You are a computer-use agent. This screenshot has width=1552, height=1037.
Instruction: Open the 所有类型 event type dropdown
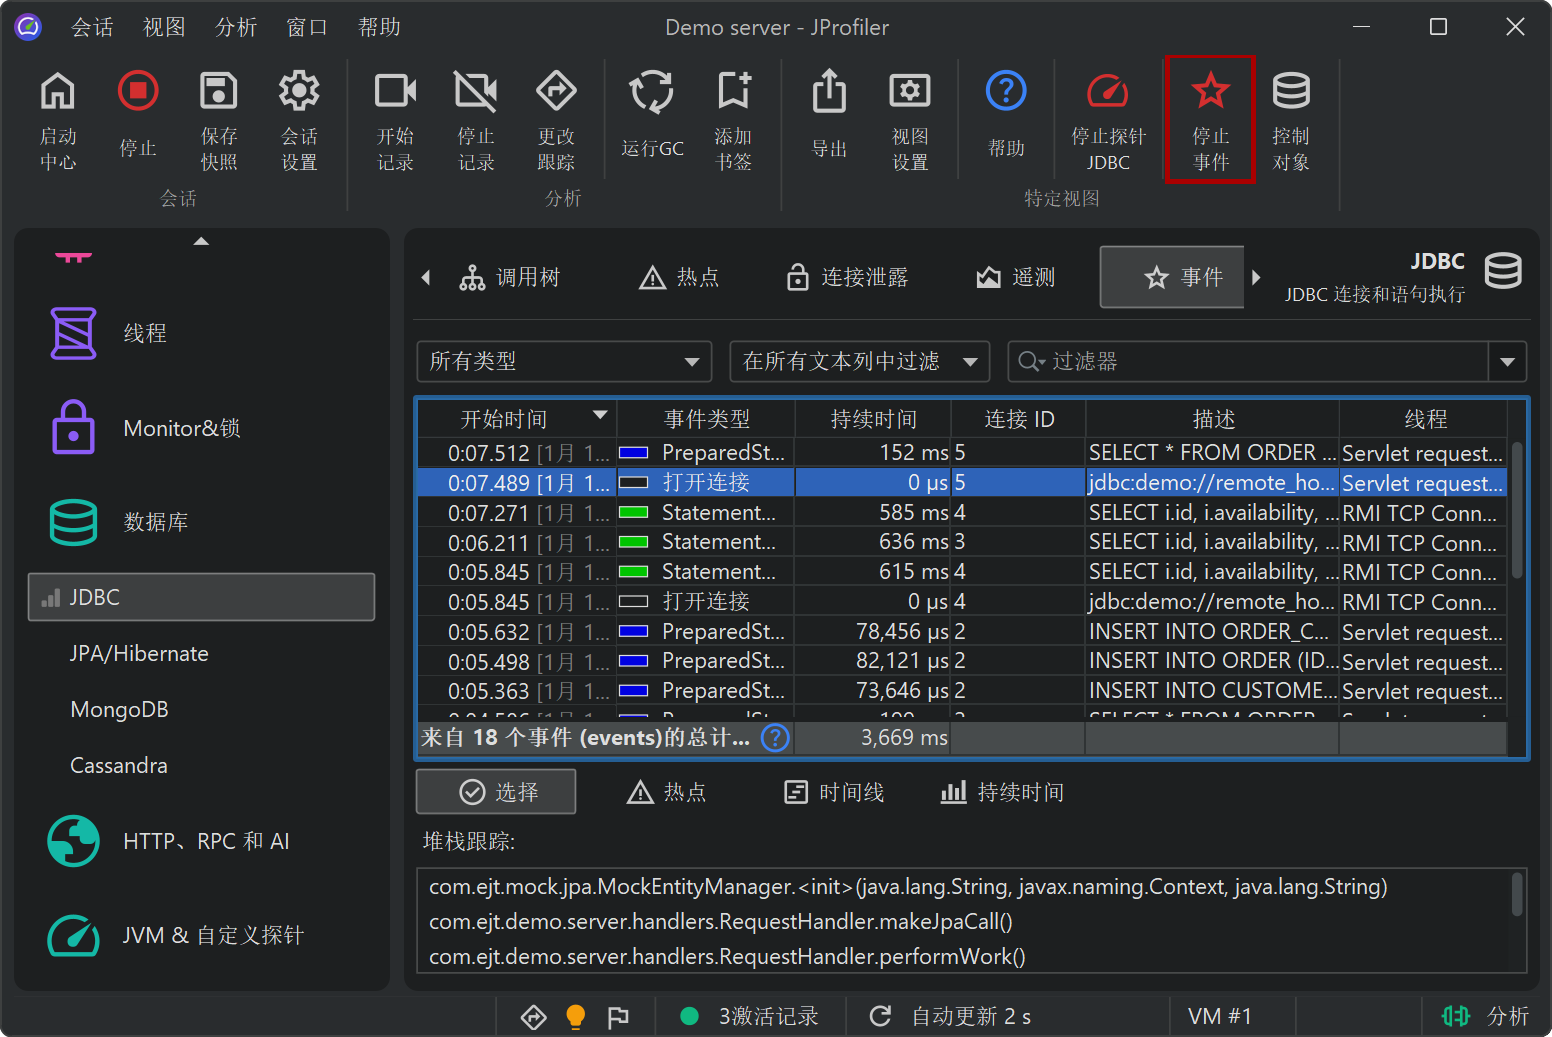pos(564,362)
